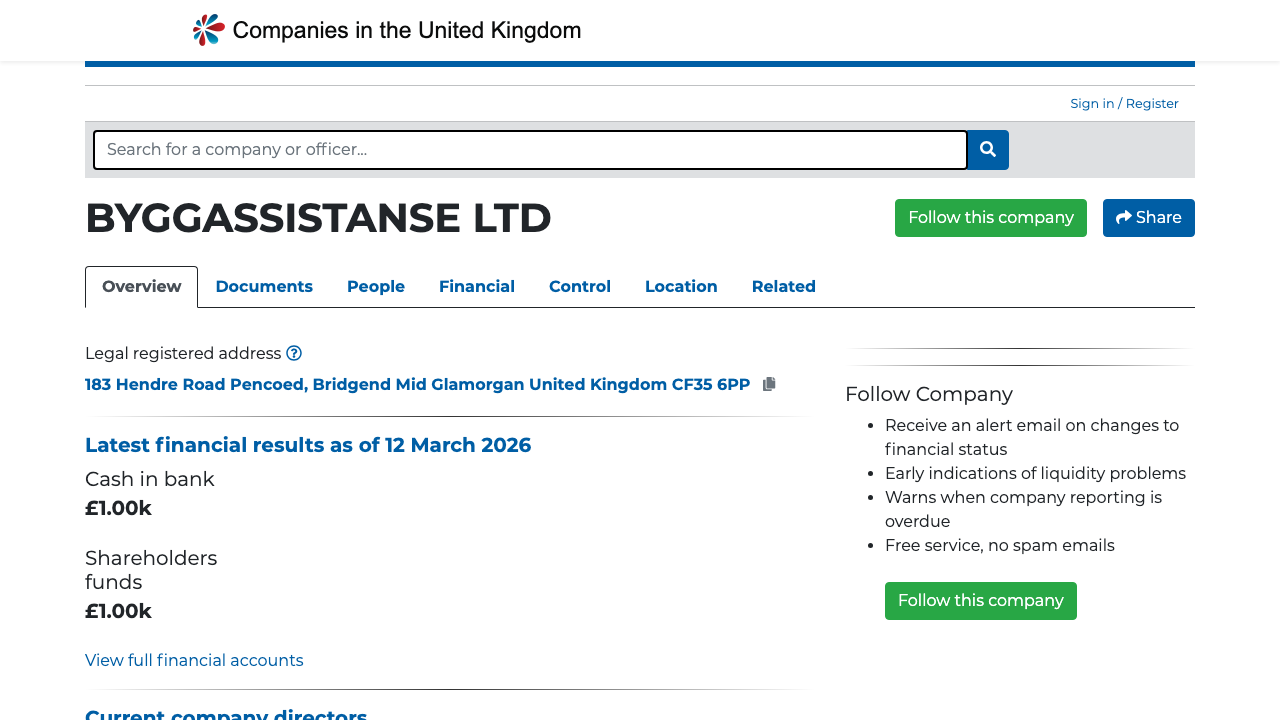The height and width of the screenshot is (720, 1280).
Task: Click the Companies in the United Kingdom logo
Action: pos(386,29)
